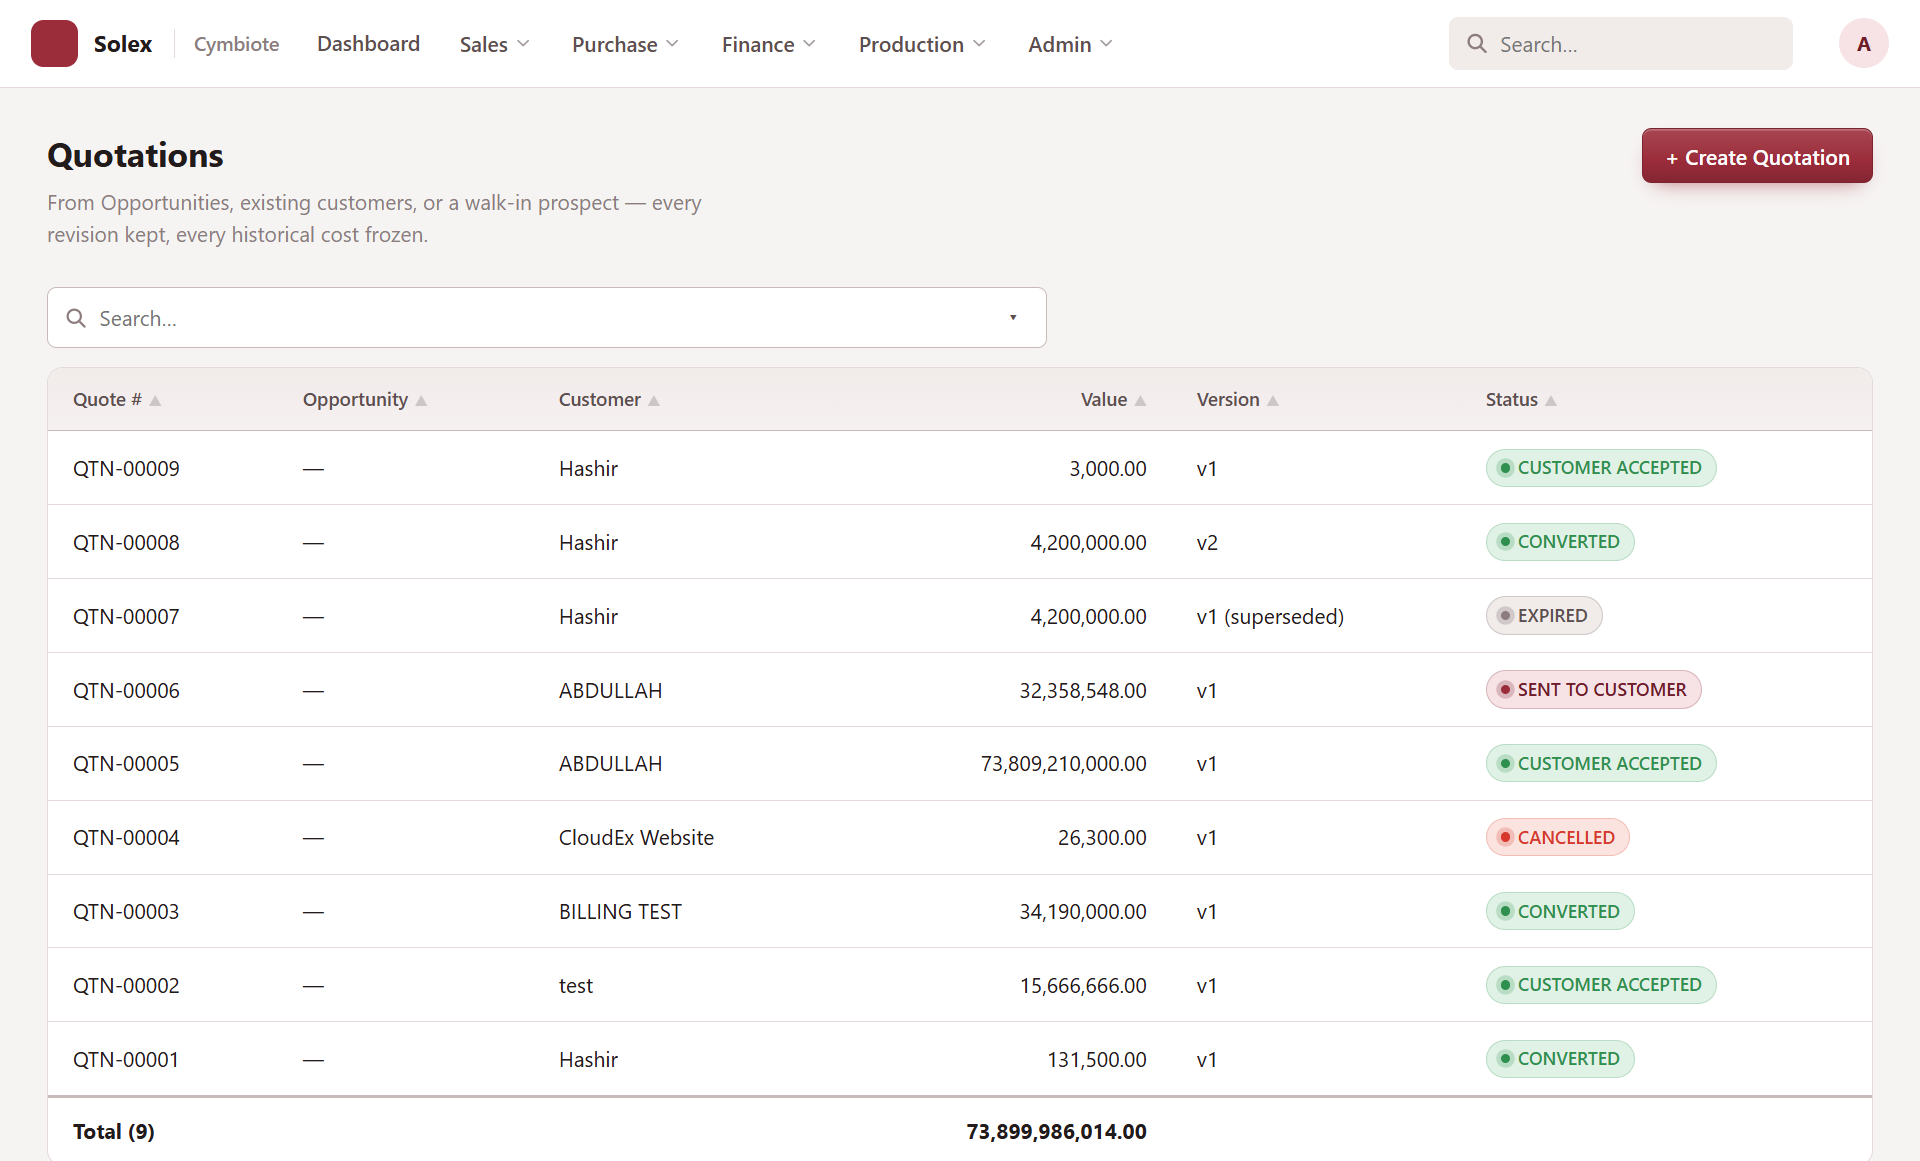The width and height of the screenshot is (1920, 1161).
Task: Click the BILLING TEST customer cell
Action: tap(620, 911)
